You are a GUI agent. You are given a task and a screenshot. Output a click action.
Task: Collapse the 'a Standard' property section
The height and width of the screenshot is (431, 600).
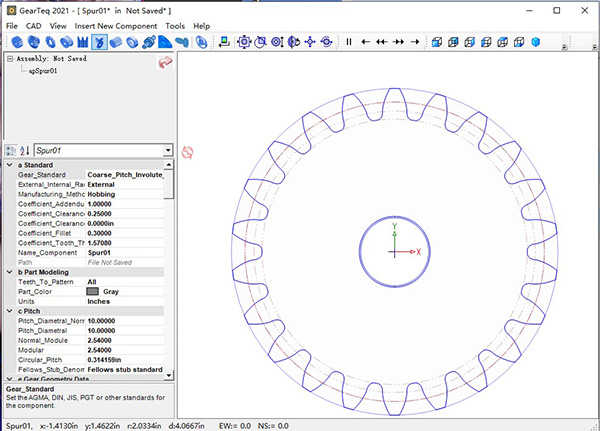pyautogui.click(x=10, y=164)
